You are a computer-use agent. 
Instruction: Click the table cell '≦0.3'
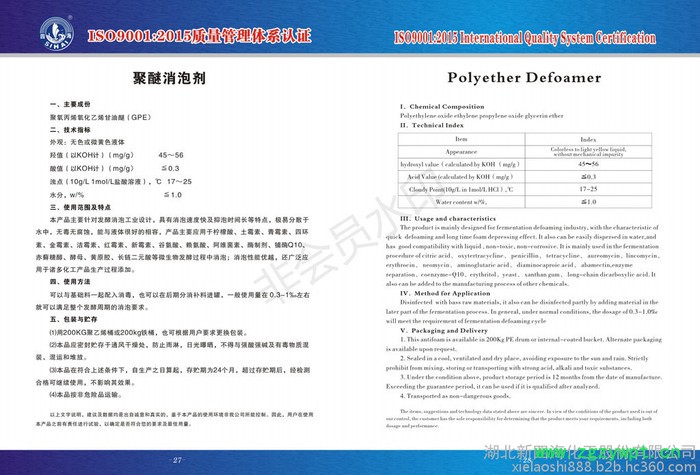point(588,177)
